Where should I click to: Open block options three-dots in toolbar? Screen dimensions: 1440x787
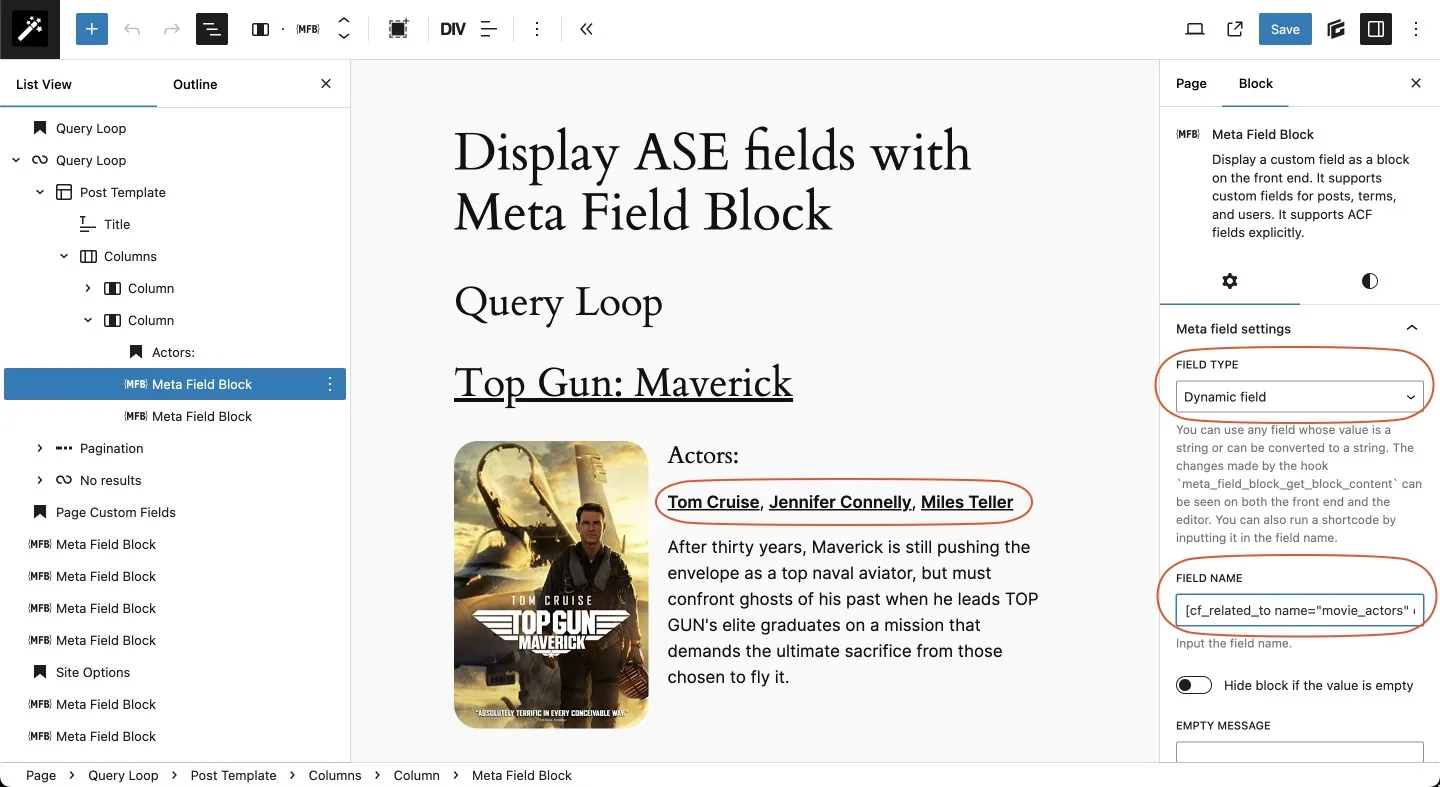(x=537, y=29)
